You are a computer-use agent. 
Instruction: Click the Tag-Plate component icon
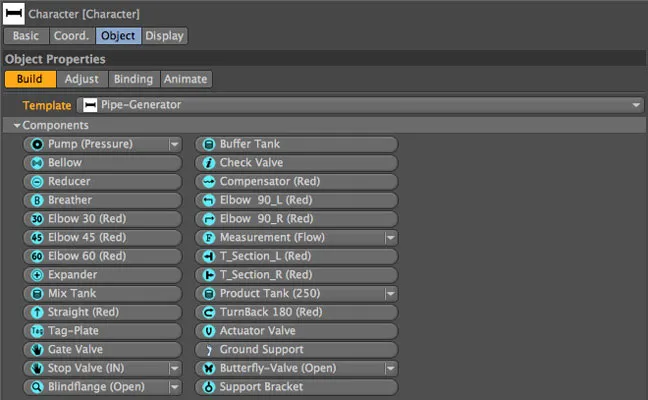(x=37, y=331)
